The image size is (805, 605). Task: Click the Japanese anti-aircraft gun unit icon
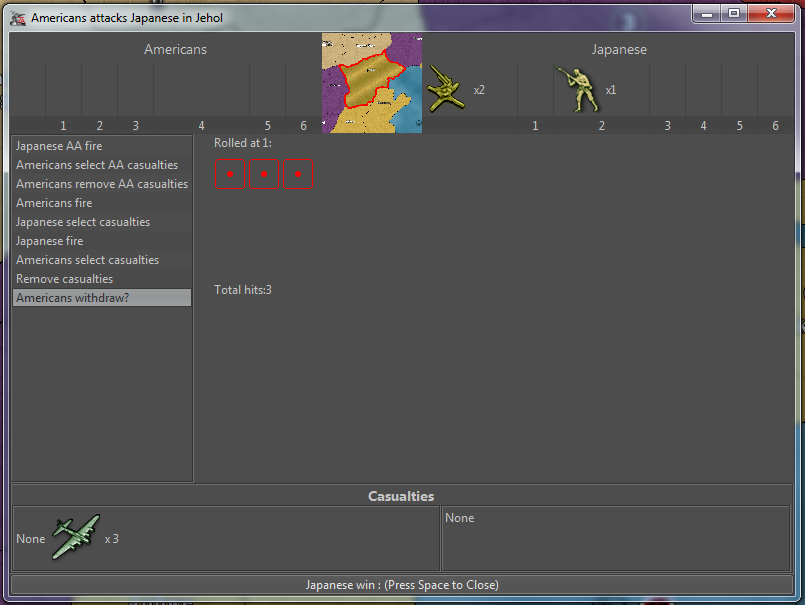pyautogui.click(x=446, y=90)
